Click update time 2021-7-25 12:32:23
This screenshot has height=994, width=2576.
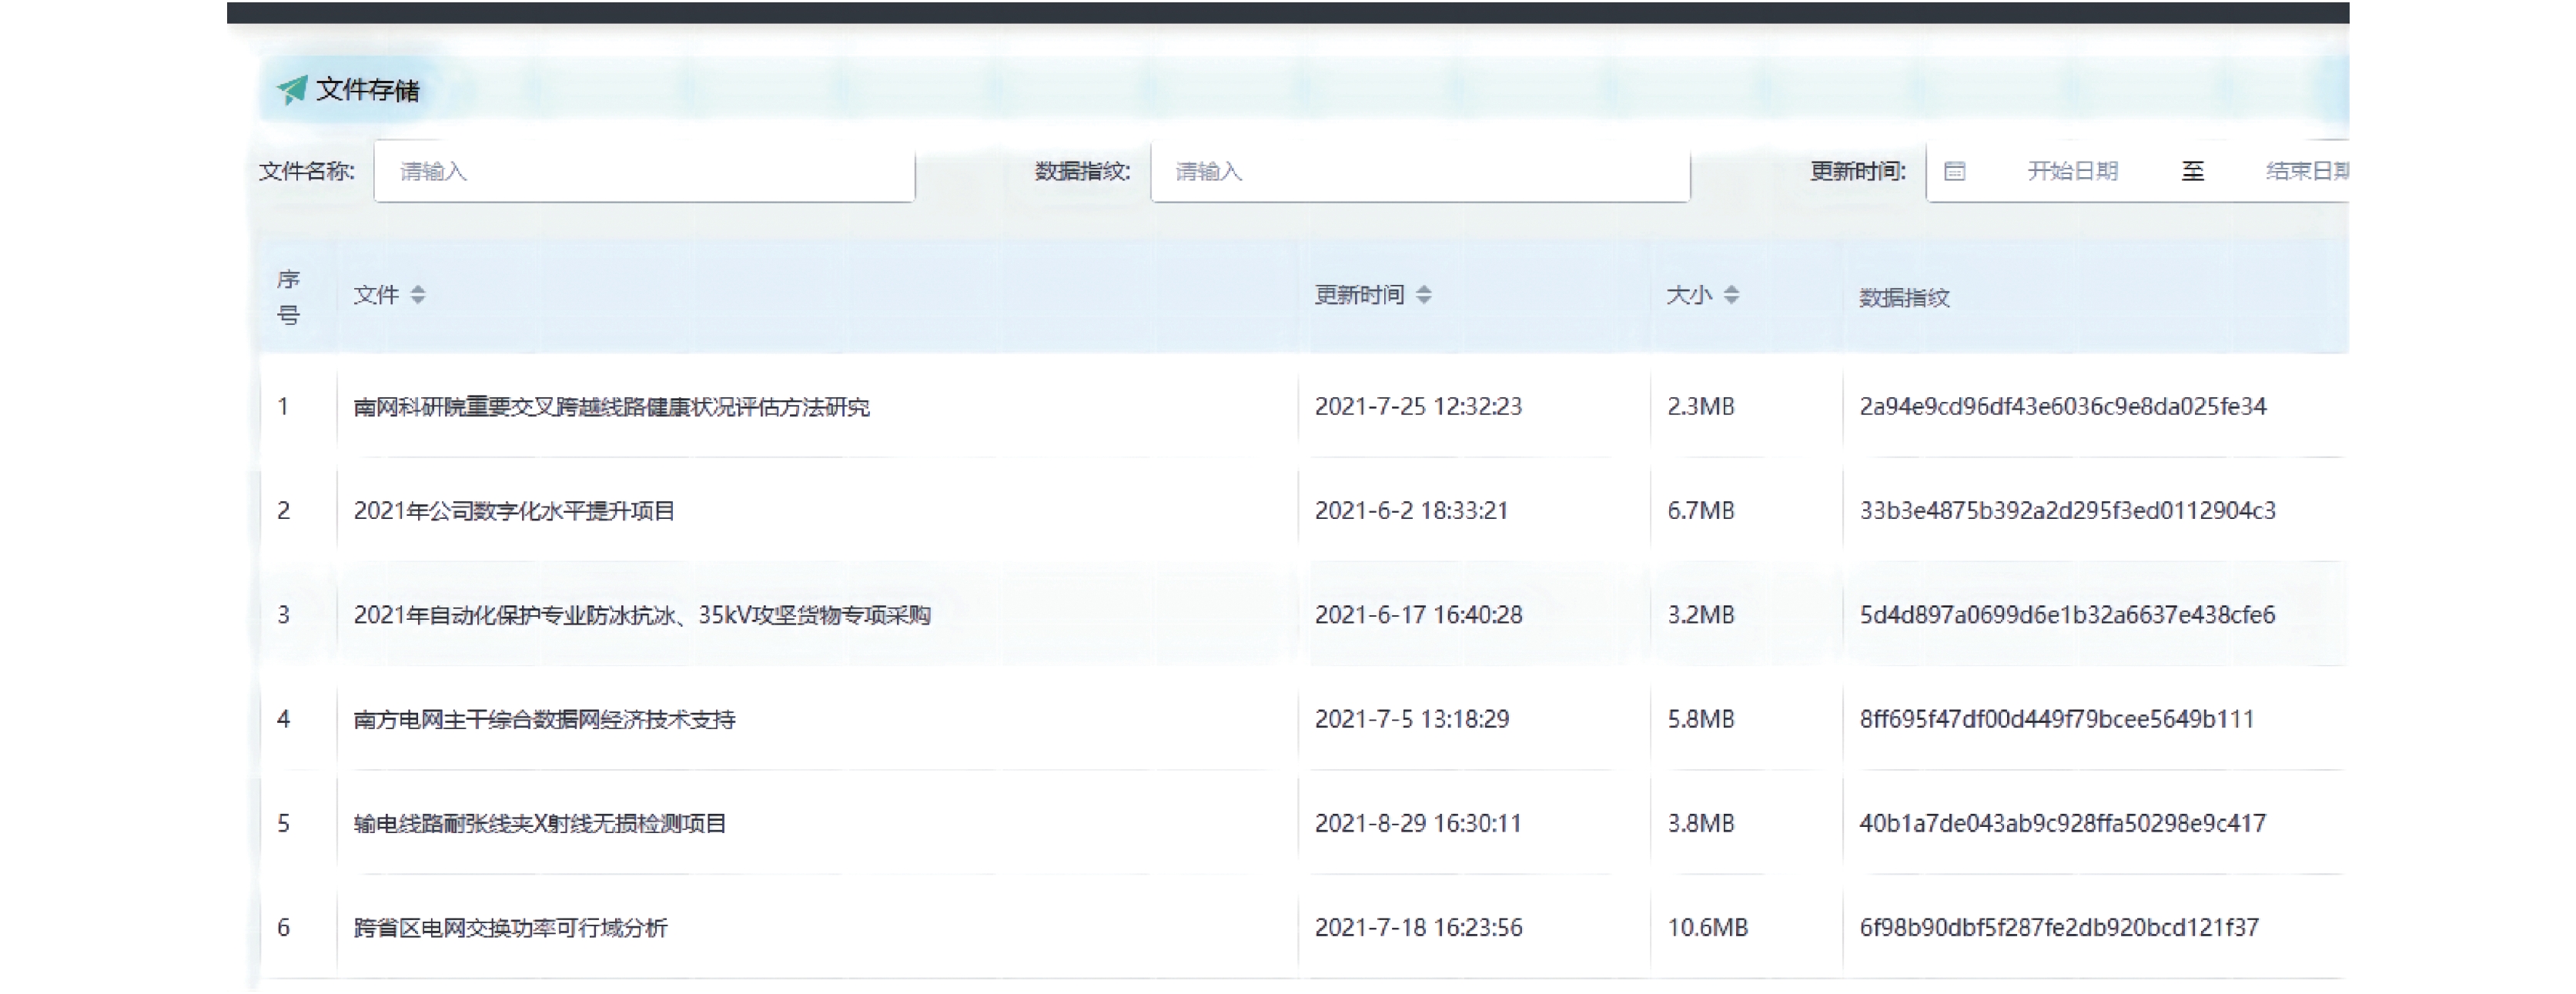point(1418,406)
